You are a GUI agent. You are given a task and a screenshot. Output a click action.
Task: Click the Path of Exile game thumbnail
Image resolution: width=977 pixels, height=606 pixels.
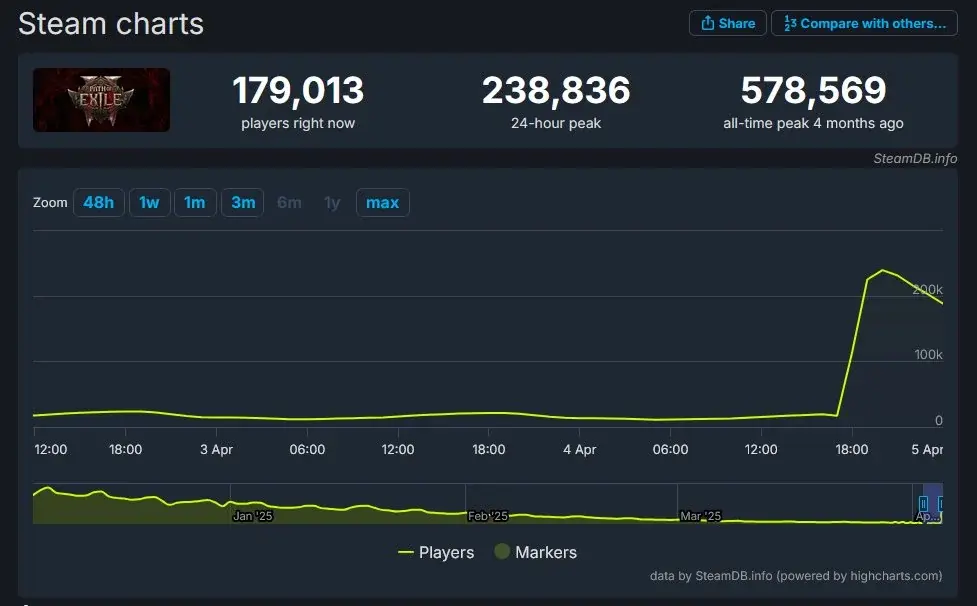pyautogui.click(x=102, y=100)
